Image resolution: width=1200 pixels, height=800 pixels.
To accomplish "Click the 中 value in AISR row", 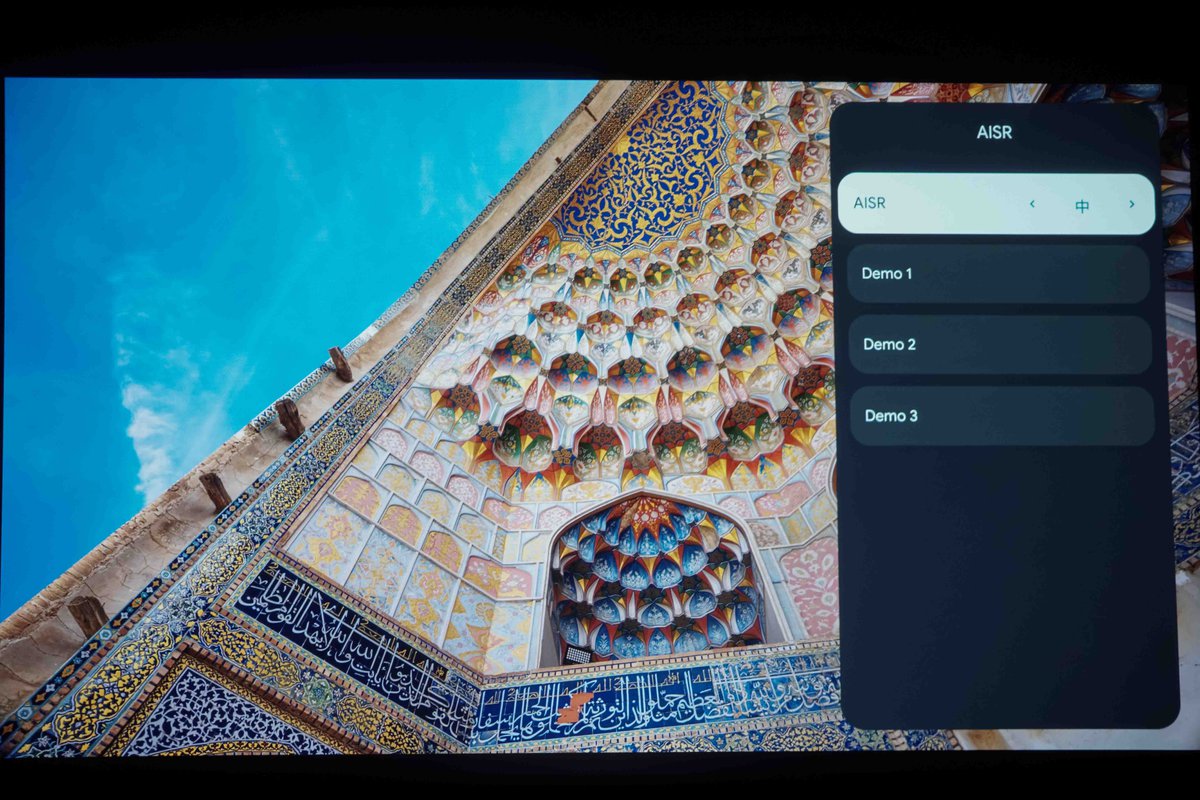I will pos(1082,206).
